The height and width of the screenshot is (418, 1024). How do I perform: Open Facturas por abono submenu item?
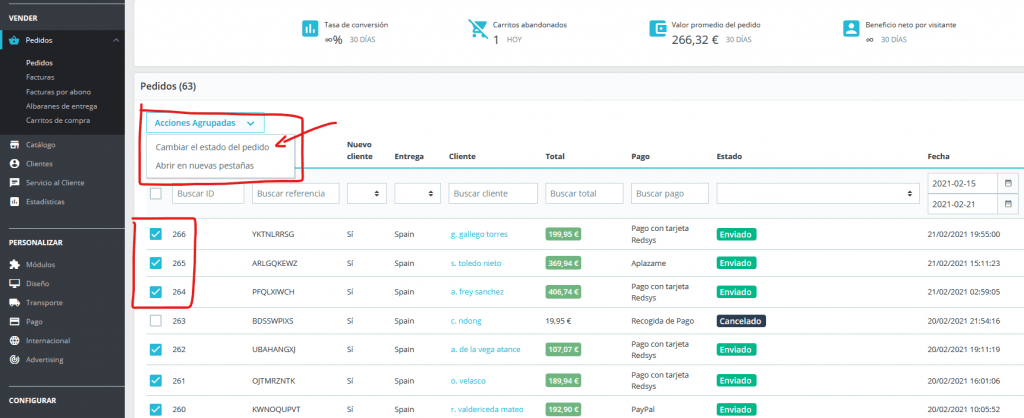58,92
